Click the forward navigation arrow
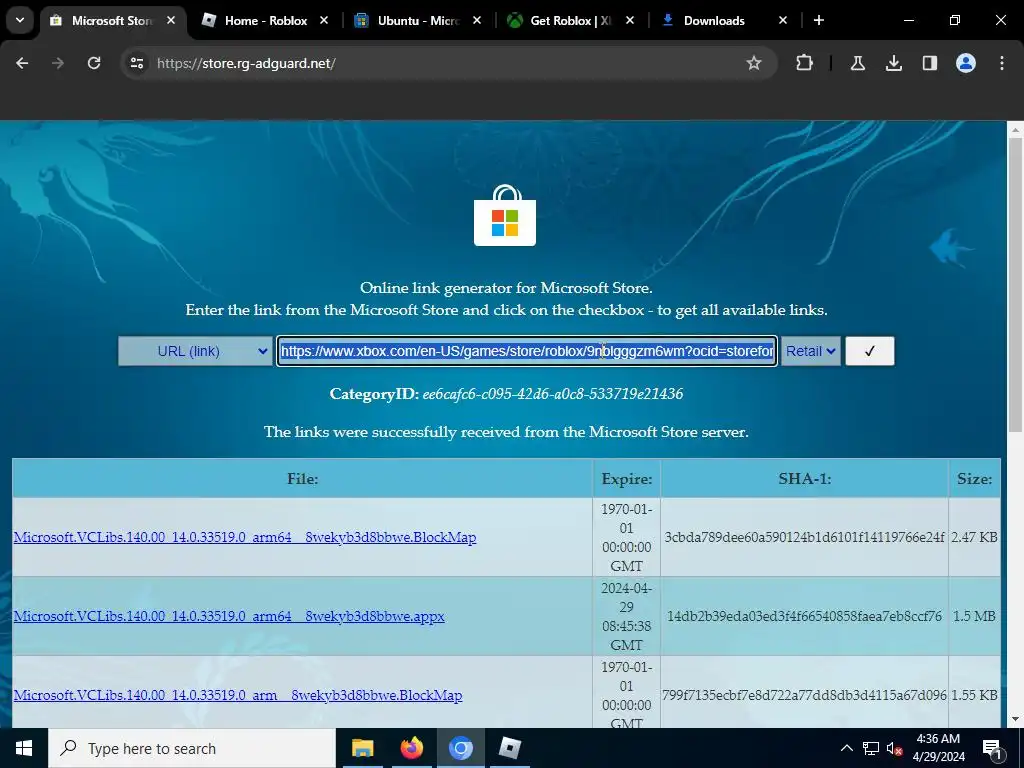 [x=58, y=63]
